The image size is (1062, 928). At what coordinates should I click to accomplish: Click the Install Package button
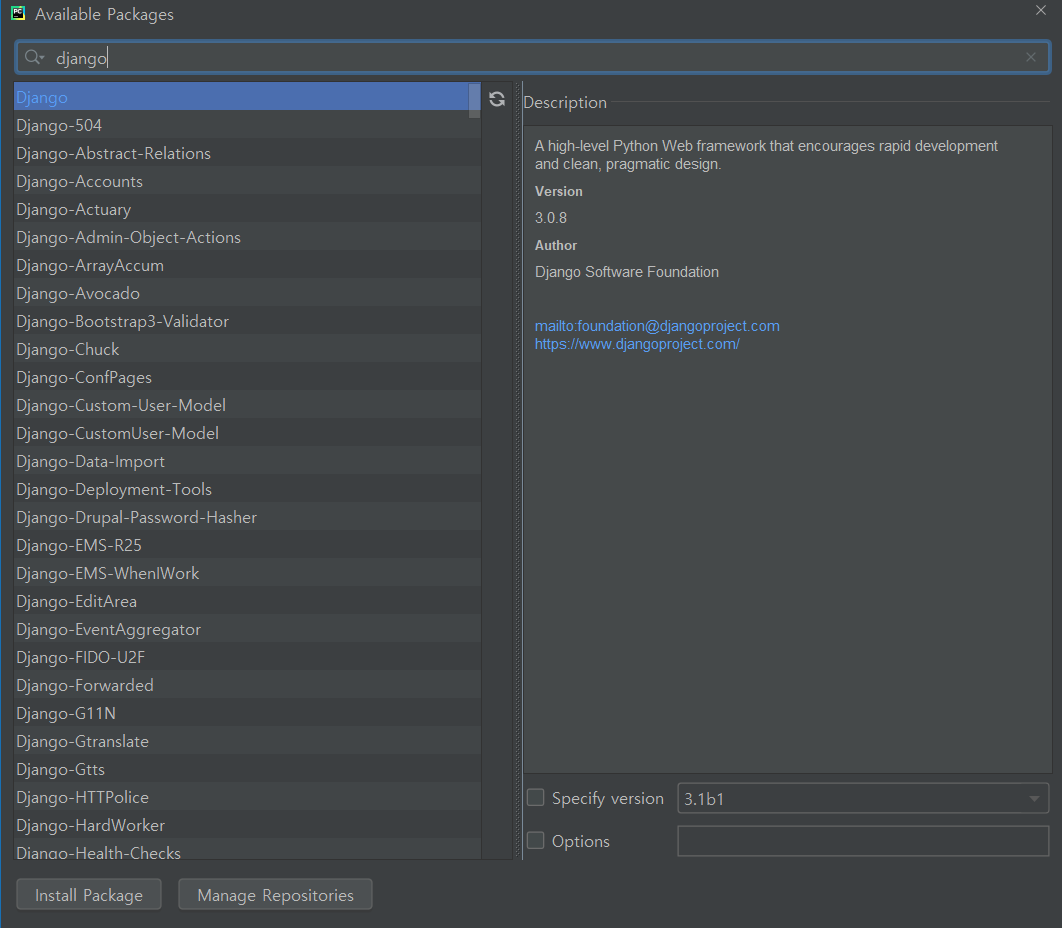[x=89, y=895]
